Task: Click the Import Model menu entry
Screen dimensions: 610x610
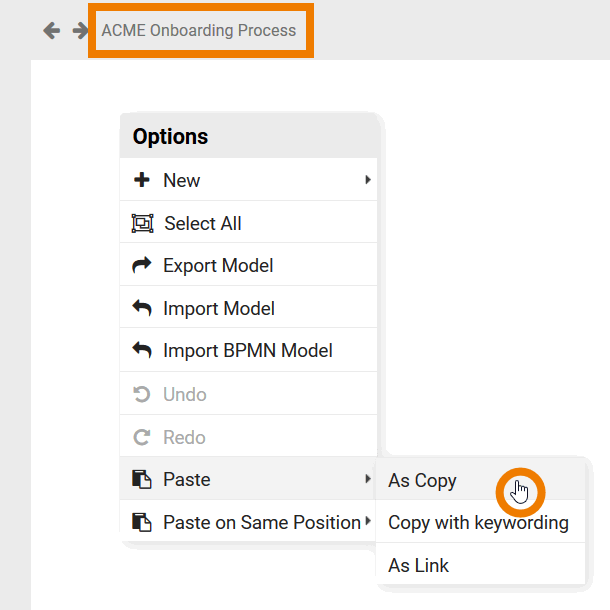Action: point(219,308)
